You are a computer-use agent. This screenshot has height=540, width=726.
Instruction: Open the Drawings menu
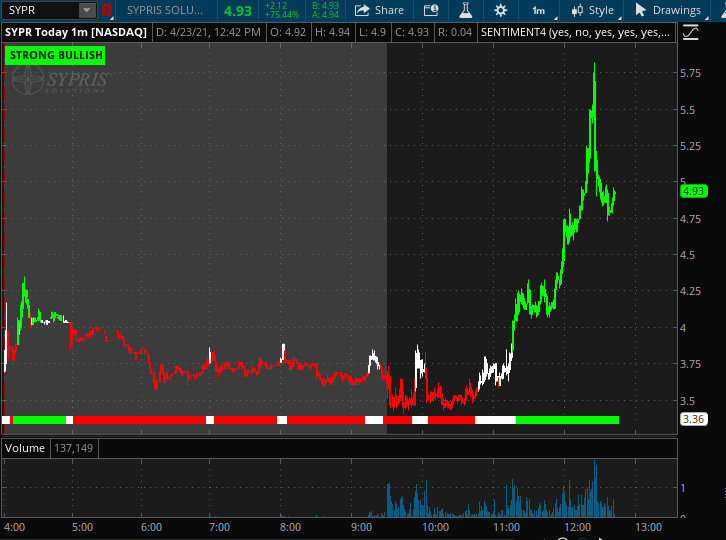point(668,10)
